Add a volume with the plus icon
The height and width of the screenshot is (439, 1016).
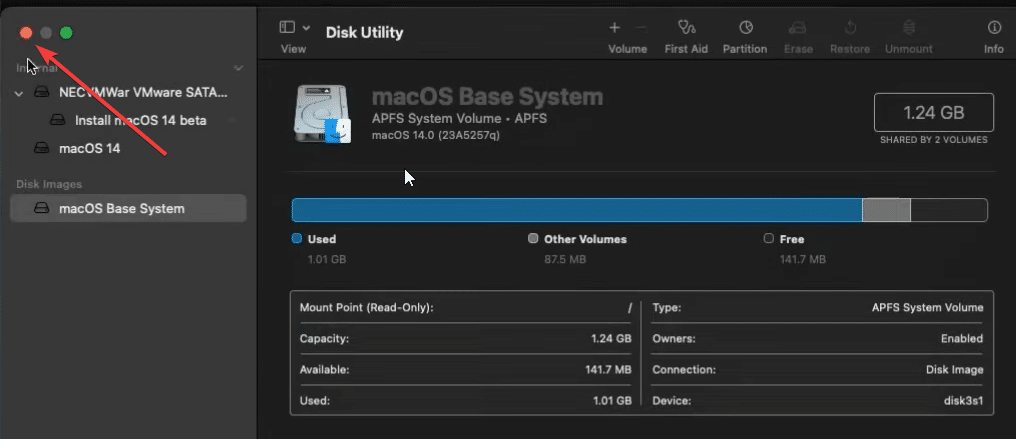(614, 28)
